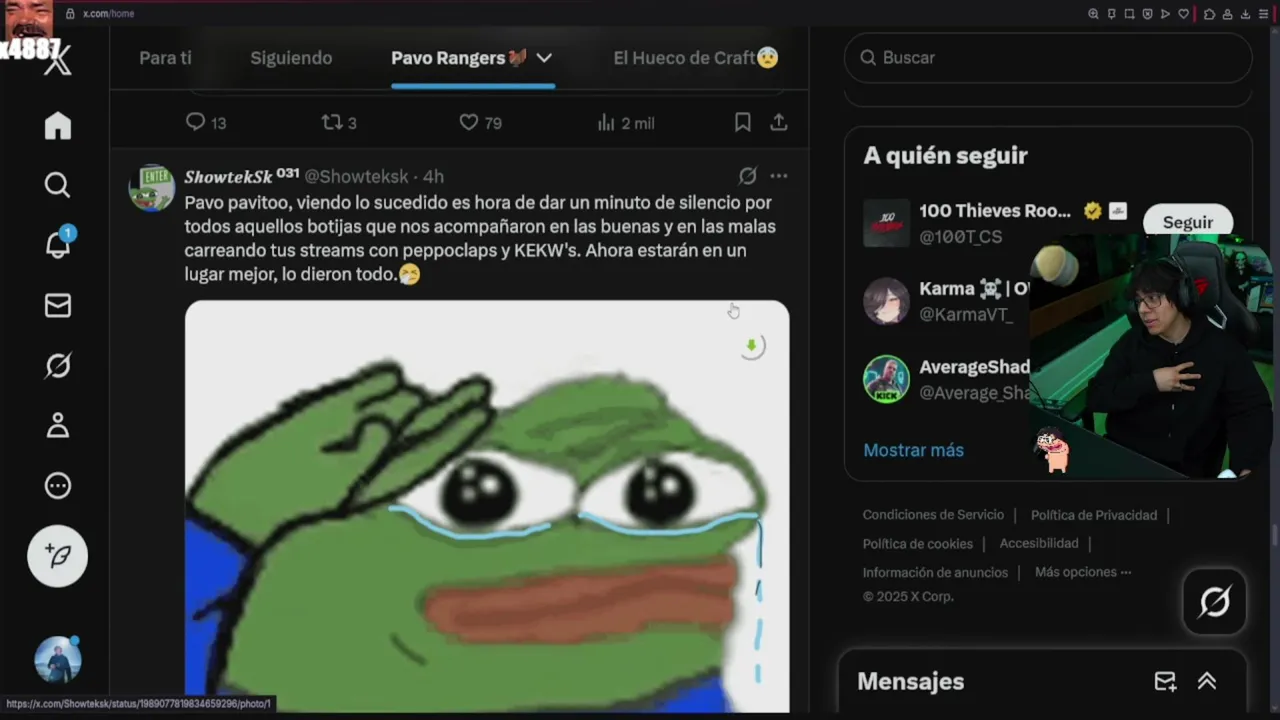Click the Mostrar más link
The width and height of the screenshot is (1280, 720).
[913, 450]
